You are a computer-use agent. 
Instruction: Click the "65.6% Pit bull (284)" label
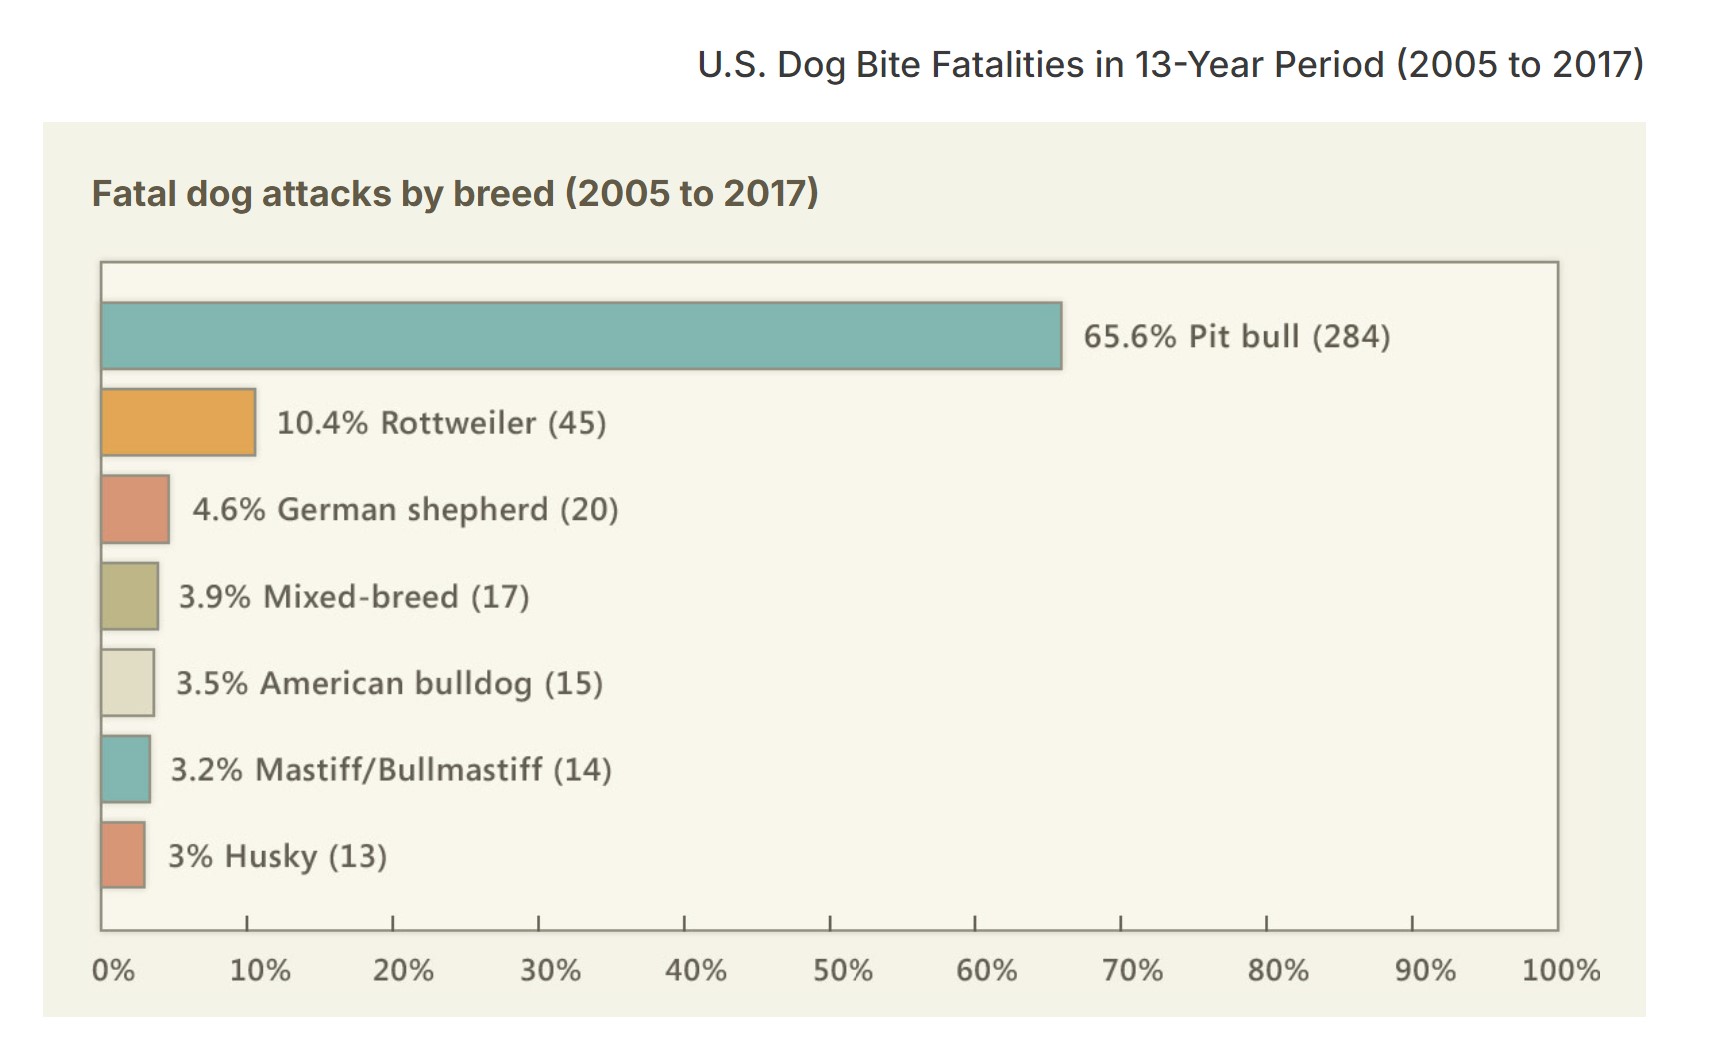[1236, 336]
